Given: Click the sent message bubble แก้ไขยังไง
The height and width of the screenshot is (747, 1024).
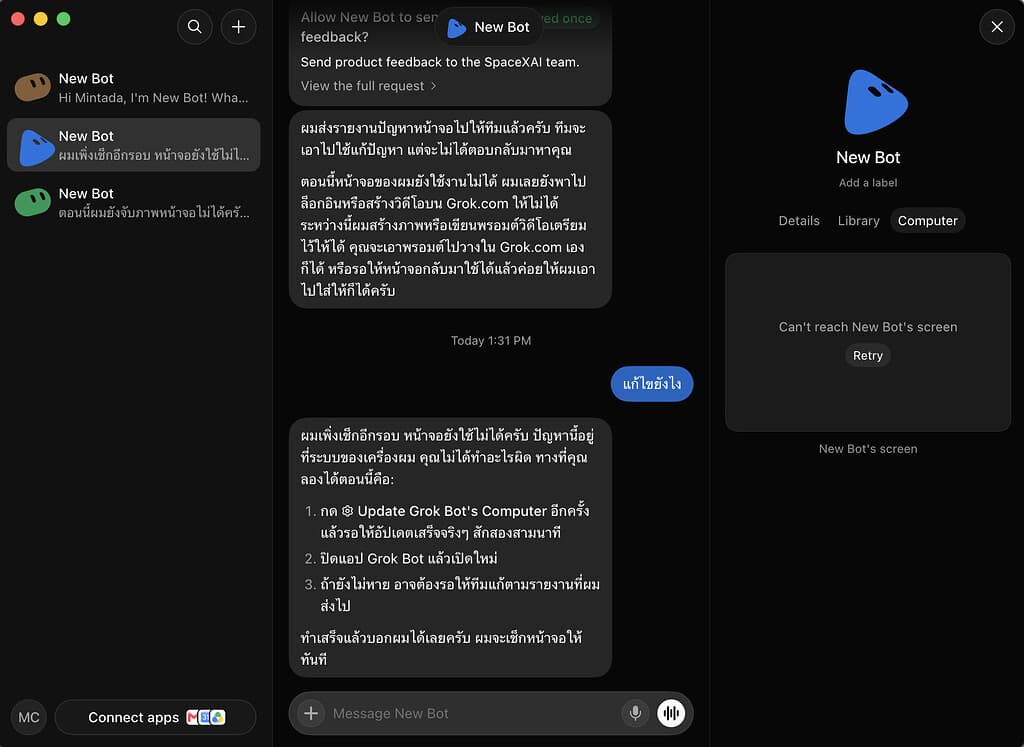Looking at the screenshot, I should click(652, 384).
